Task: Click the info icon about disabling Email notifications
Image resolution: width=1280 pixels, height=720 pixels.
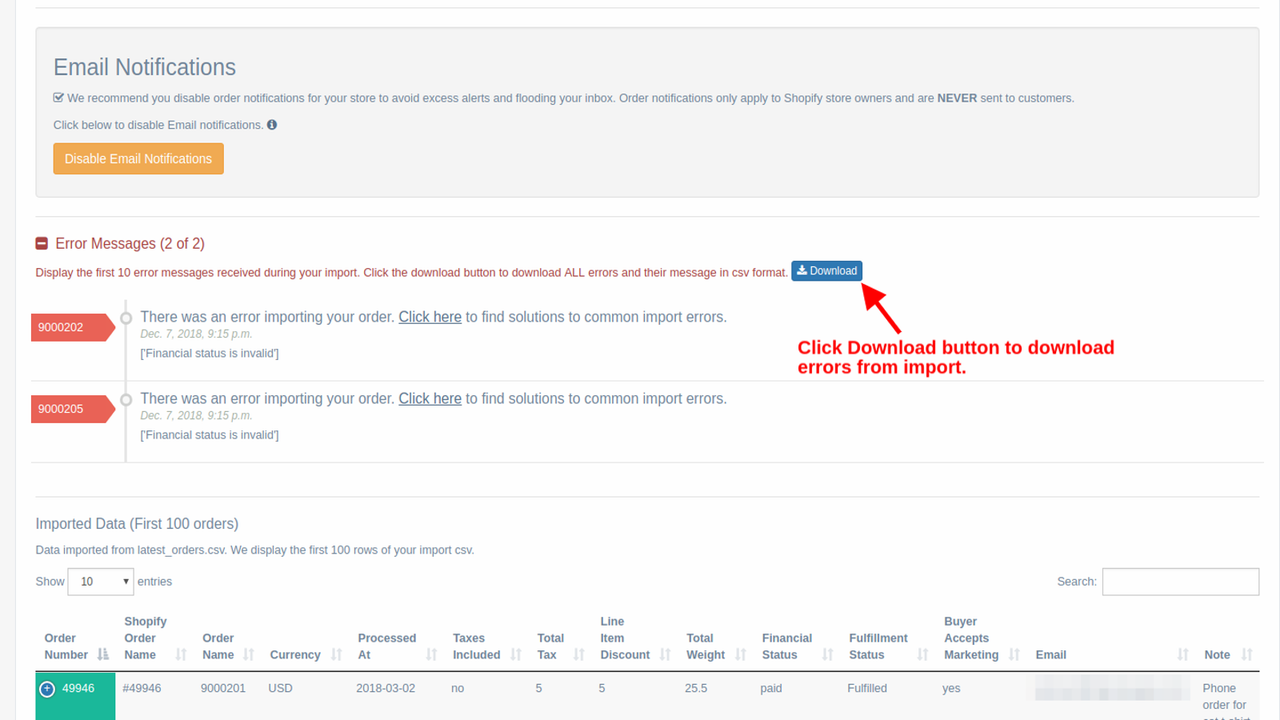Action: pos(270,124)
